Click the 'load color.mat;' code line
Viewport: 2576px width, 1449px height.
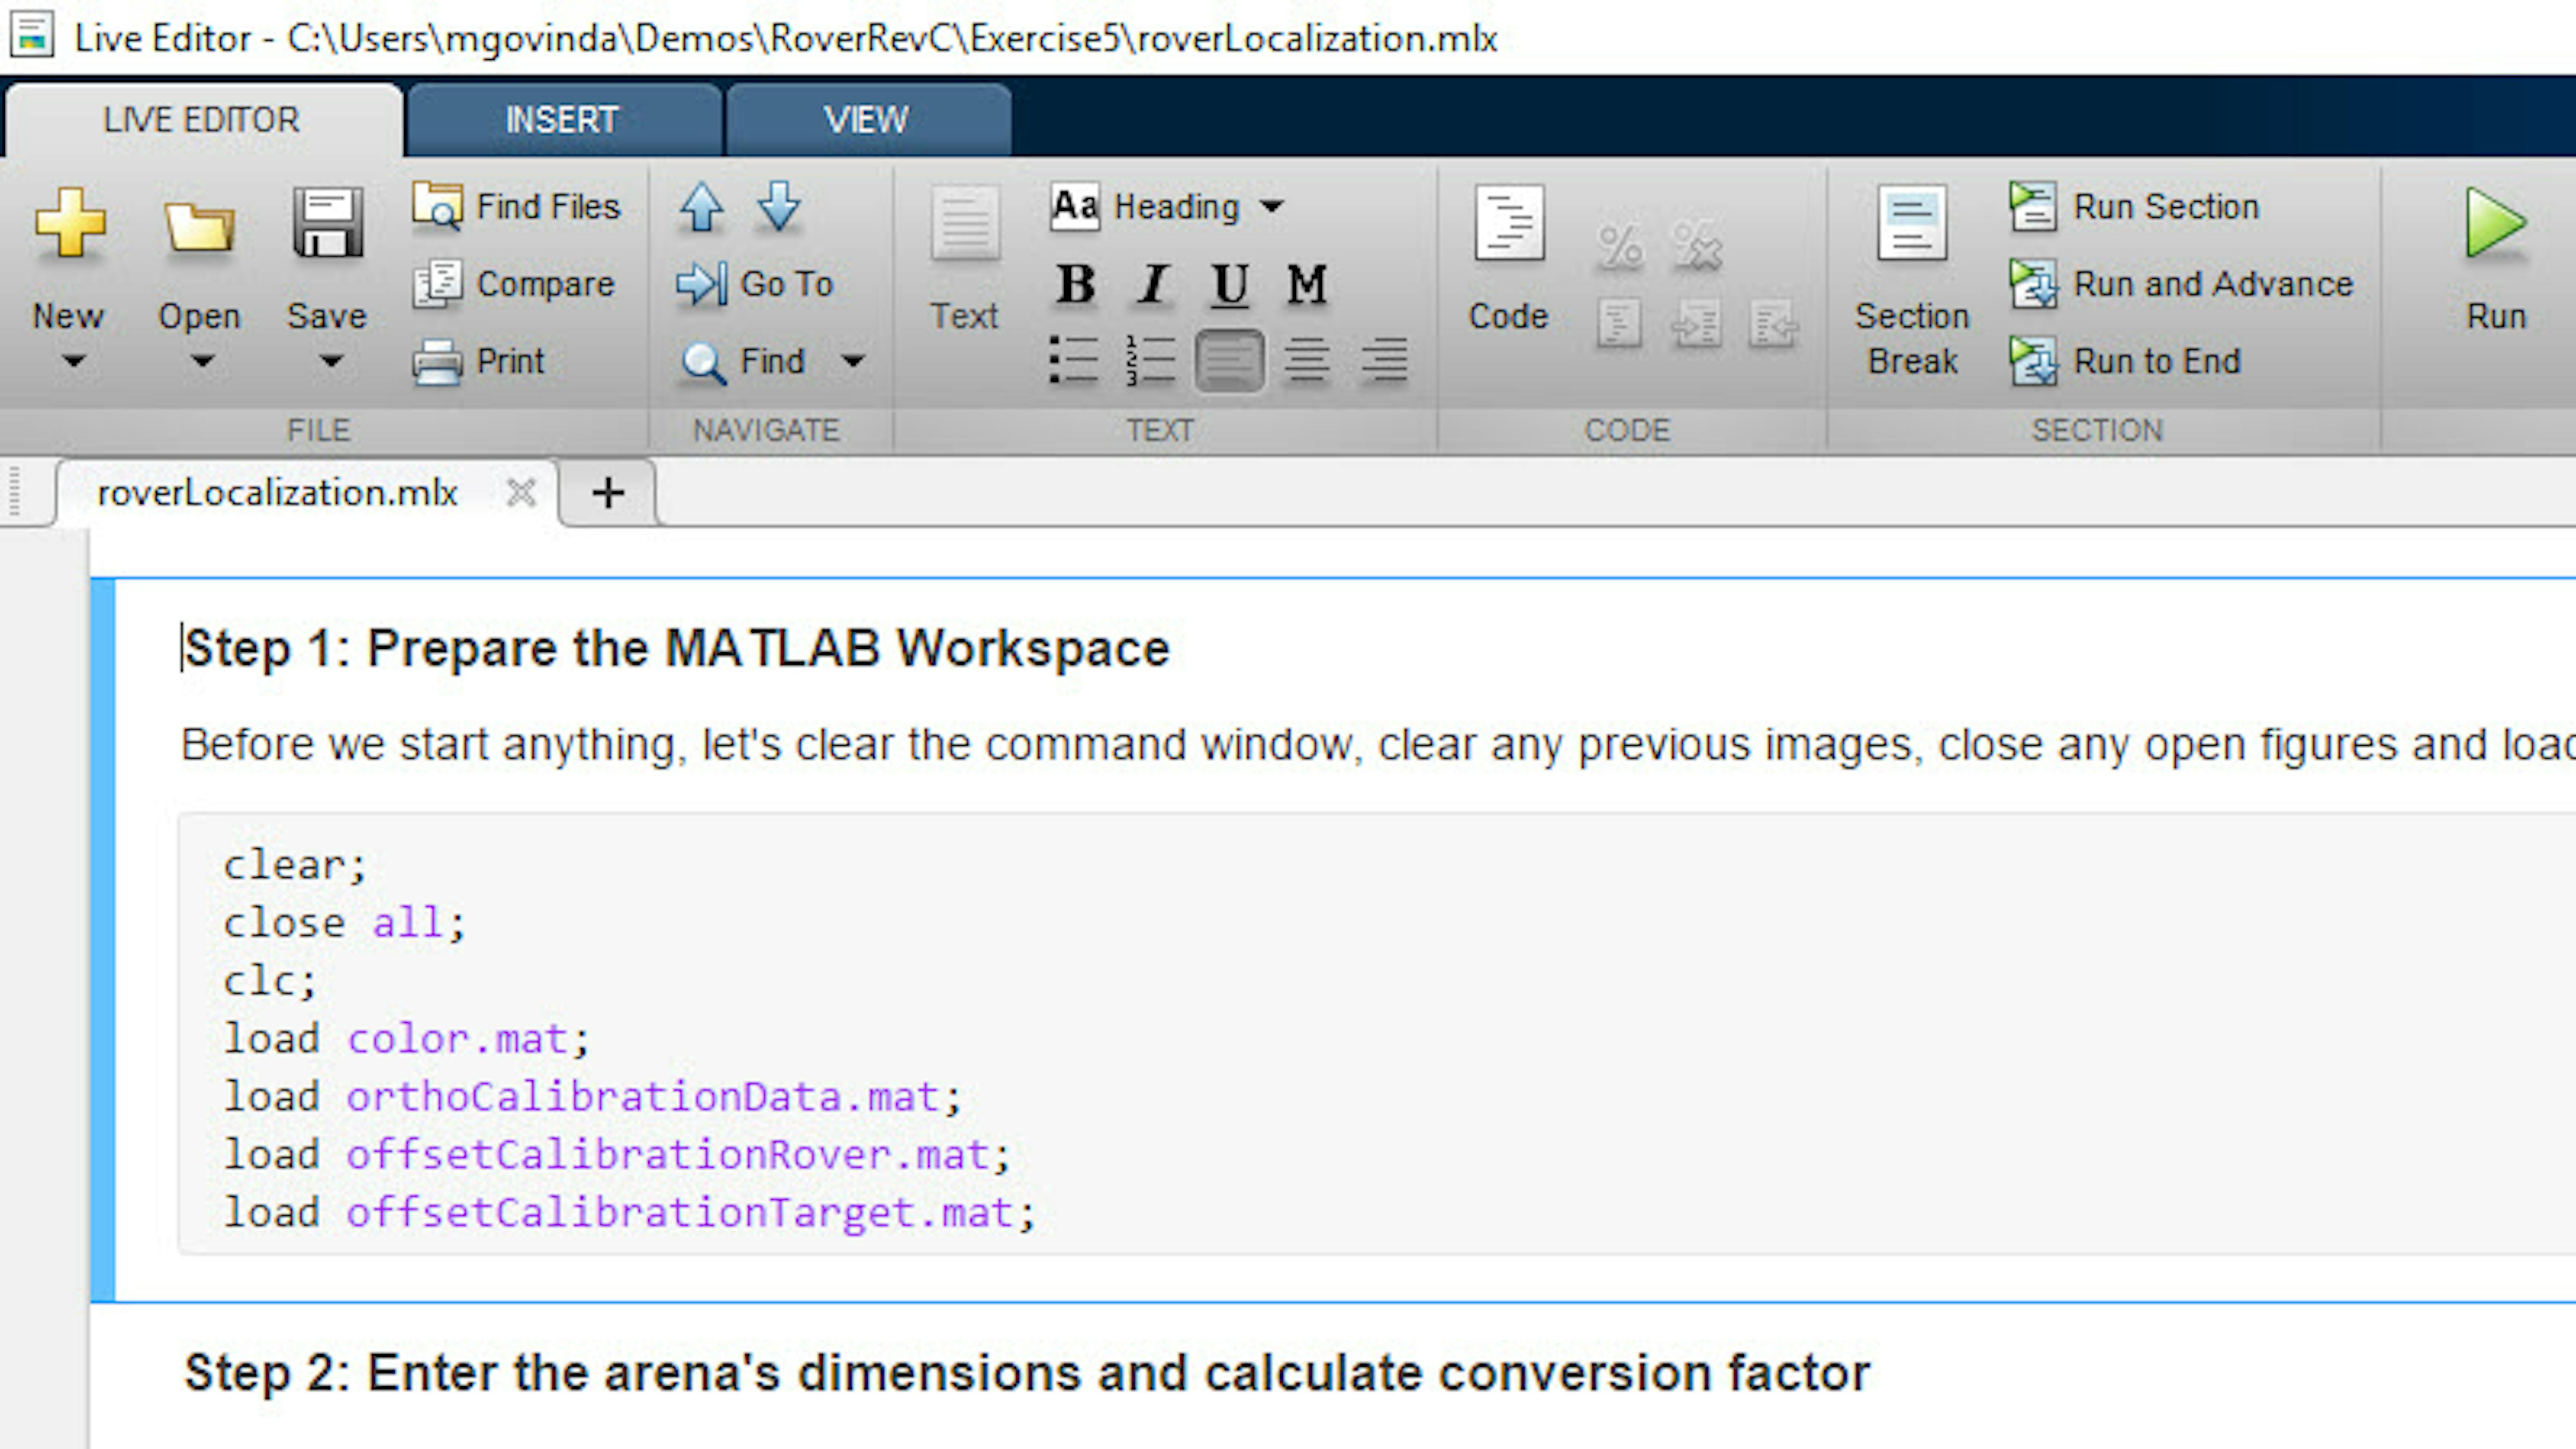pyautogui.click(x=407, y=1039)
